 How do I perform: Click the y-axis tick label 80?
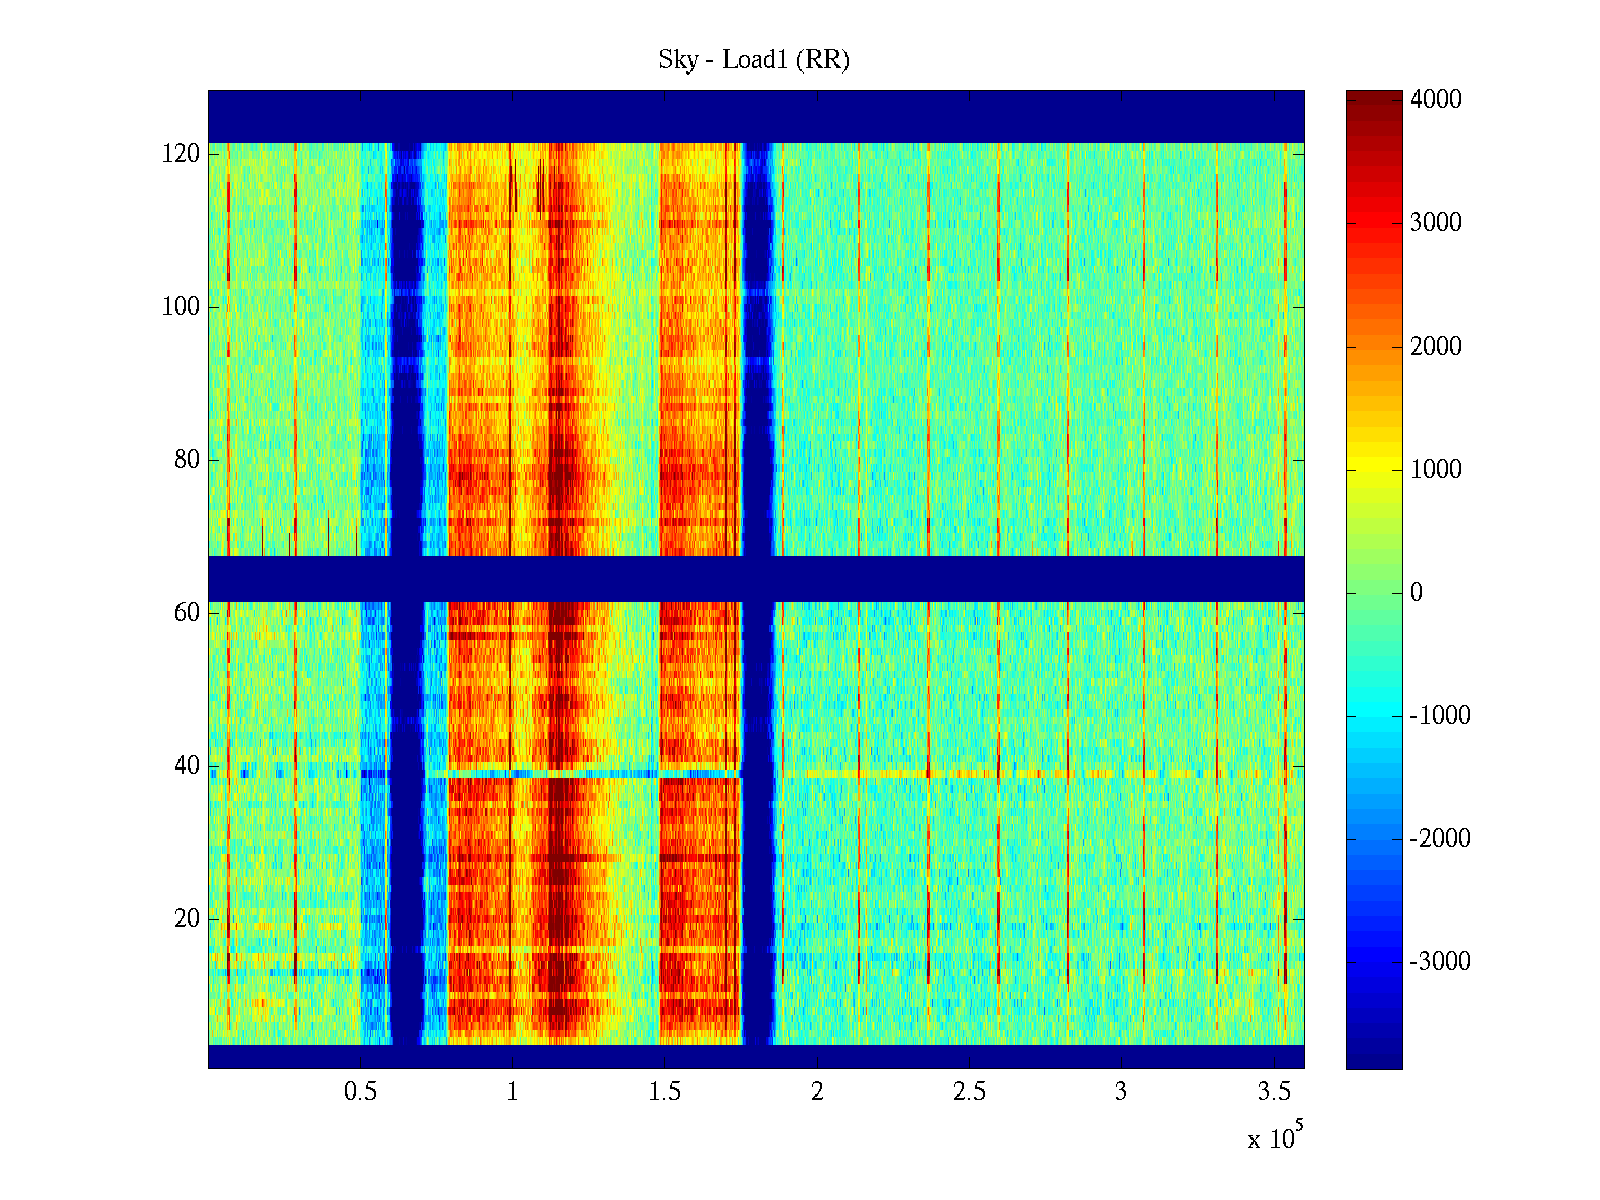point(186,460)
